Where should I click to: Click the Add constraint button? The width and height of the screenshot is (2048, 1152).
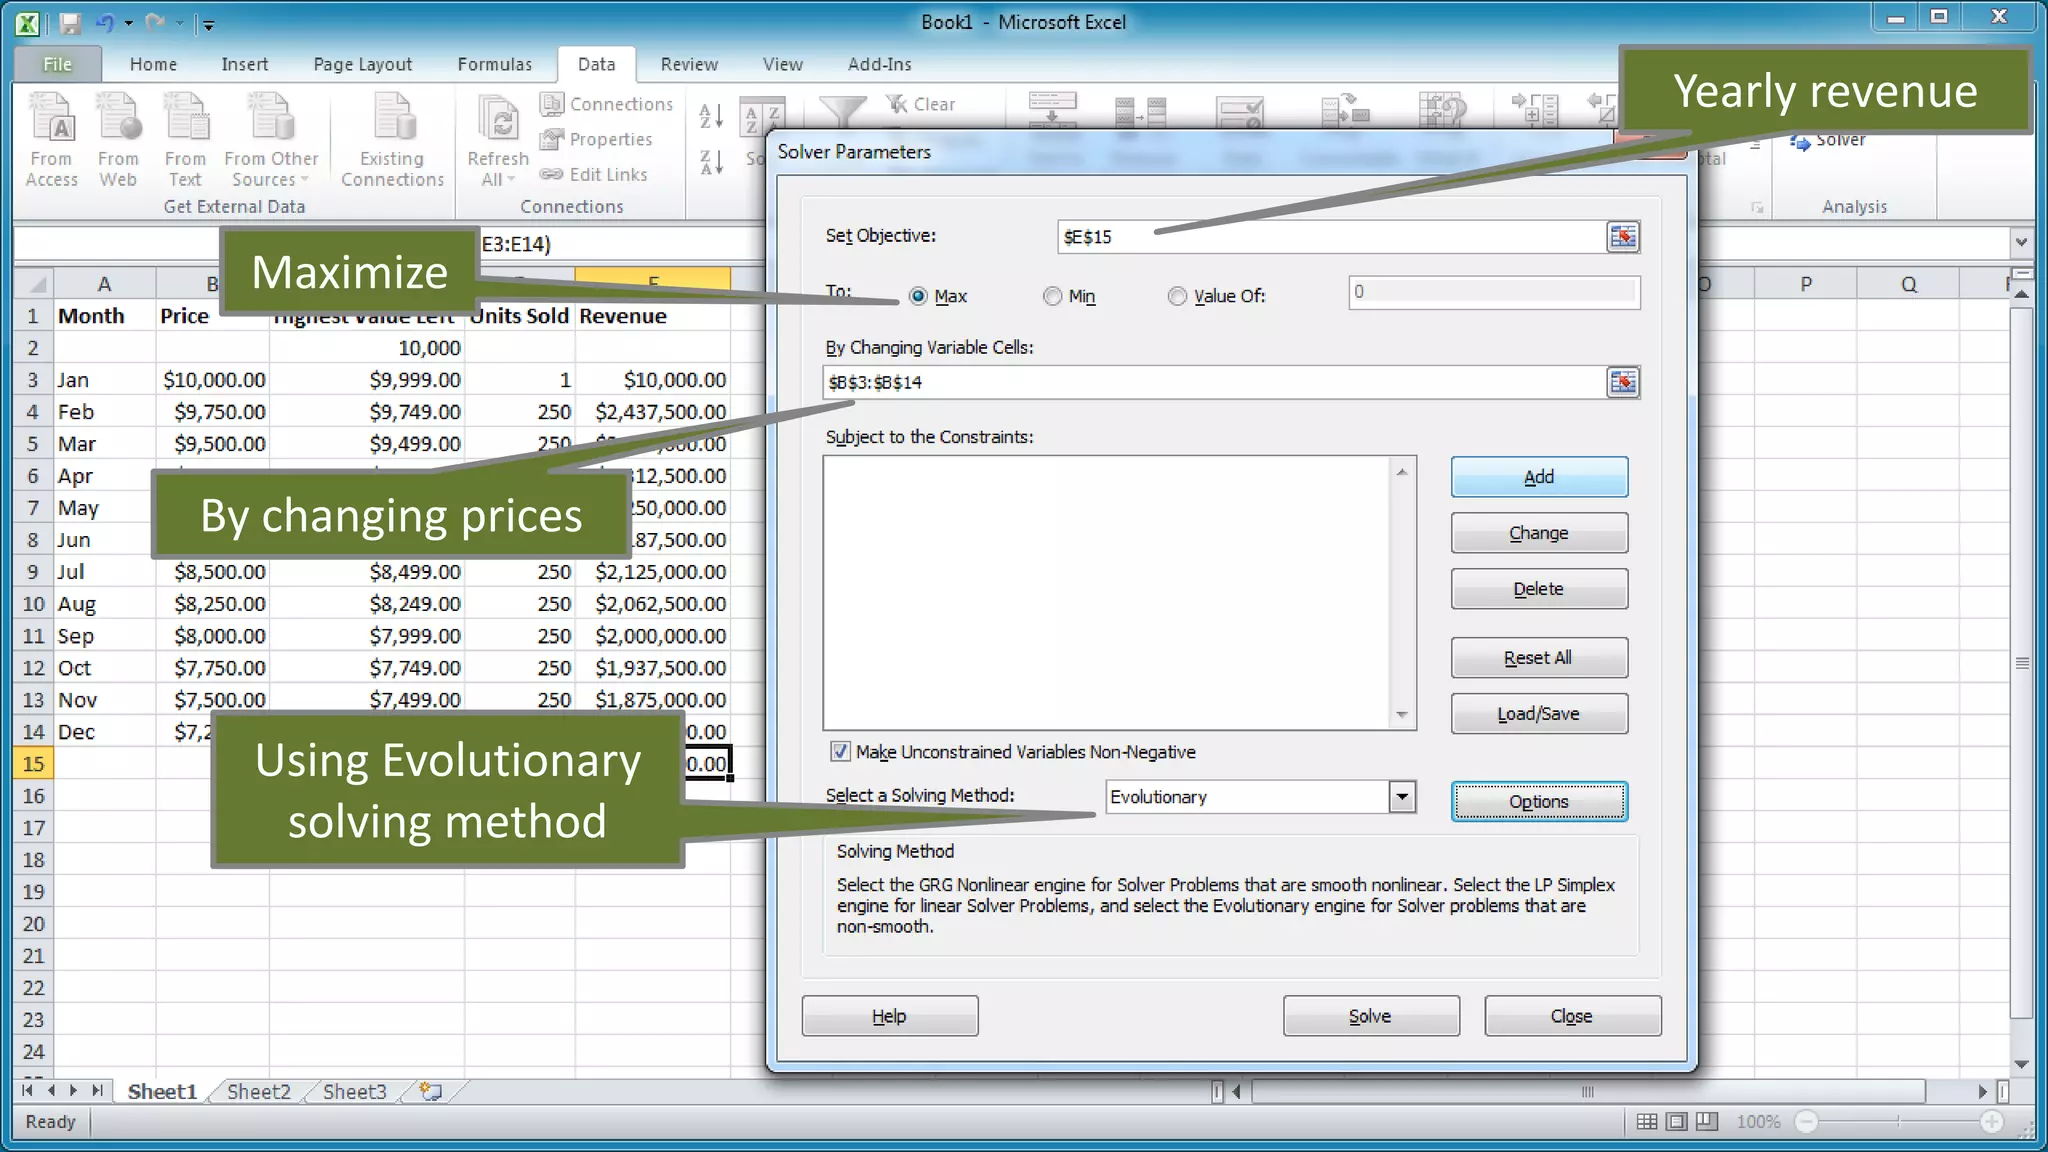pyautogui.click(x=1539, y=477)
